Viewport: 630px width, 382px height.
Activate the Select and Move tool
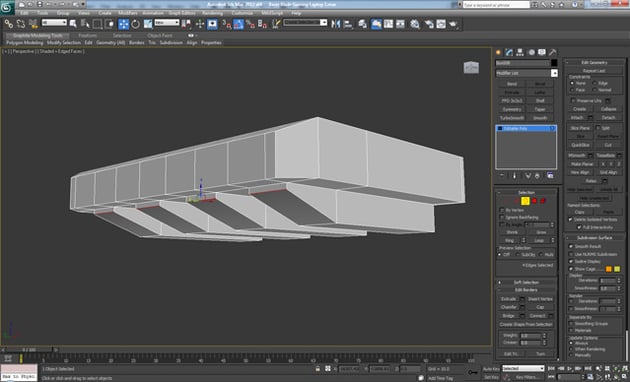(x=124, y=24)
